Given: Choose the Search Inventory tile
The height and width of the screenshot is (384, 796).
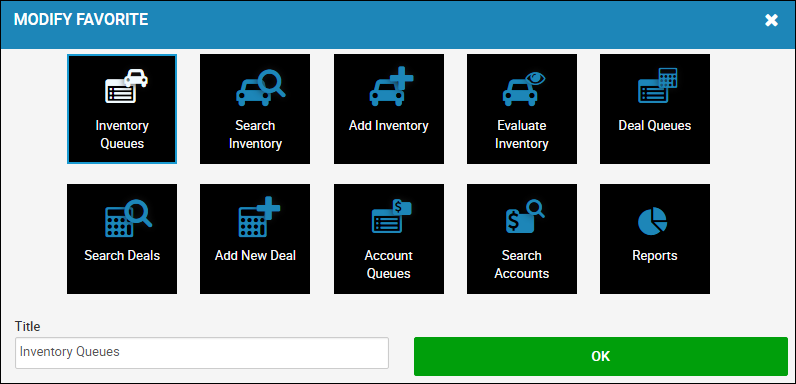Looking at the screenshot, I should pyautogui.click(x=255, y=109).
